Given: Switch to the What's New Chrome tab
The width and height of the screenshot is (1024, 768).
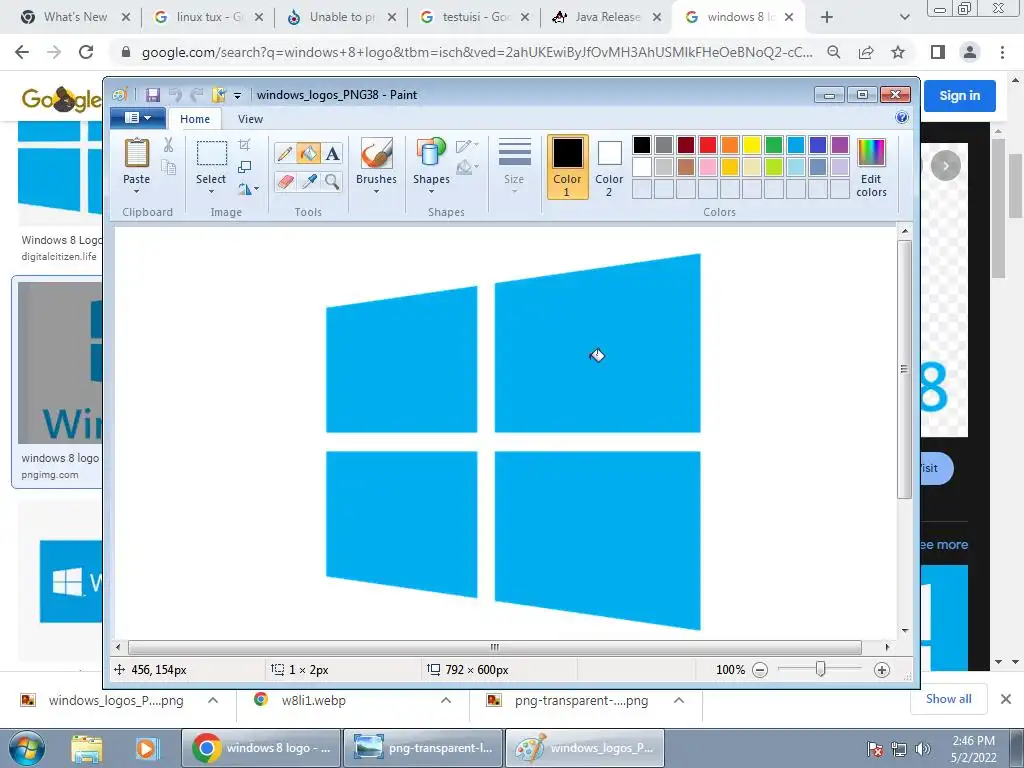Looking at the screenshot, I should (76, 17).
